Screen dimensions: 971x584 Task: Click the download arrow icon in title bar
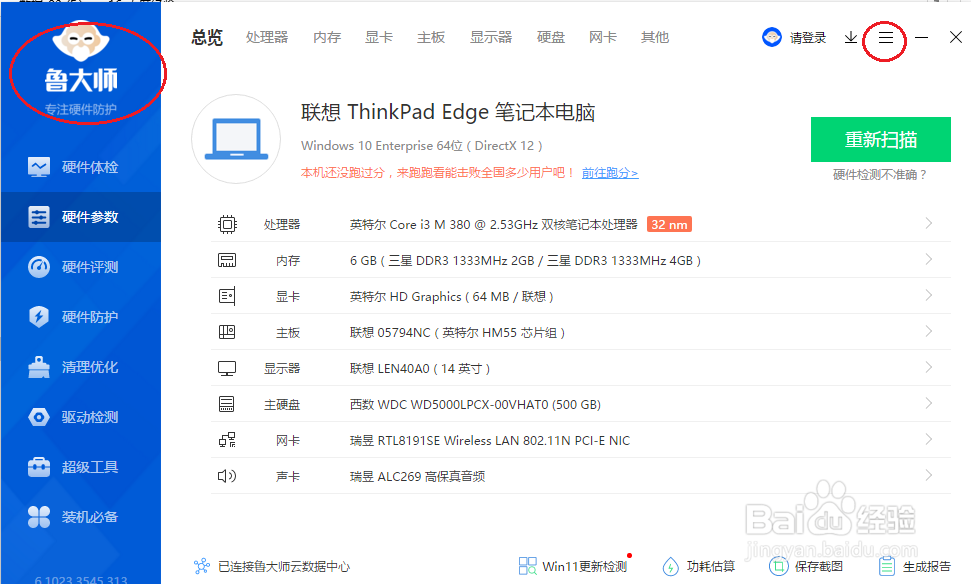point(851,38)
